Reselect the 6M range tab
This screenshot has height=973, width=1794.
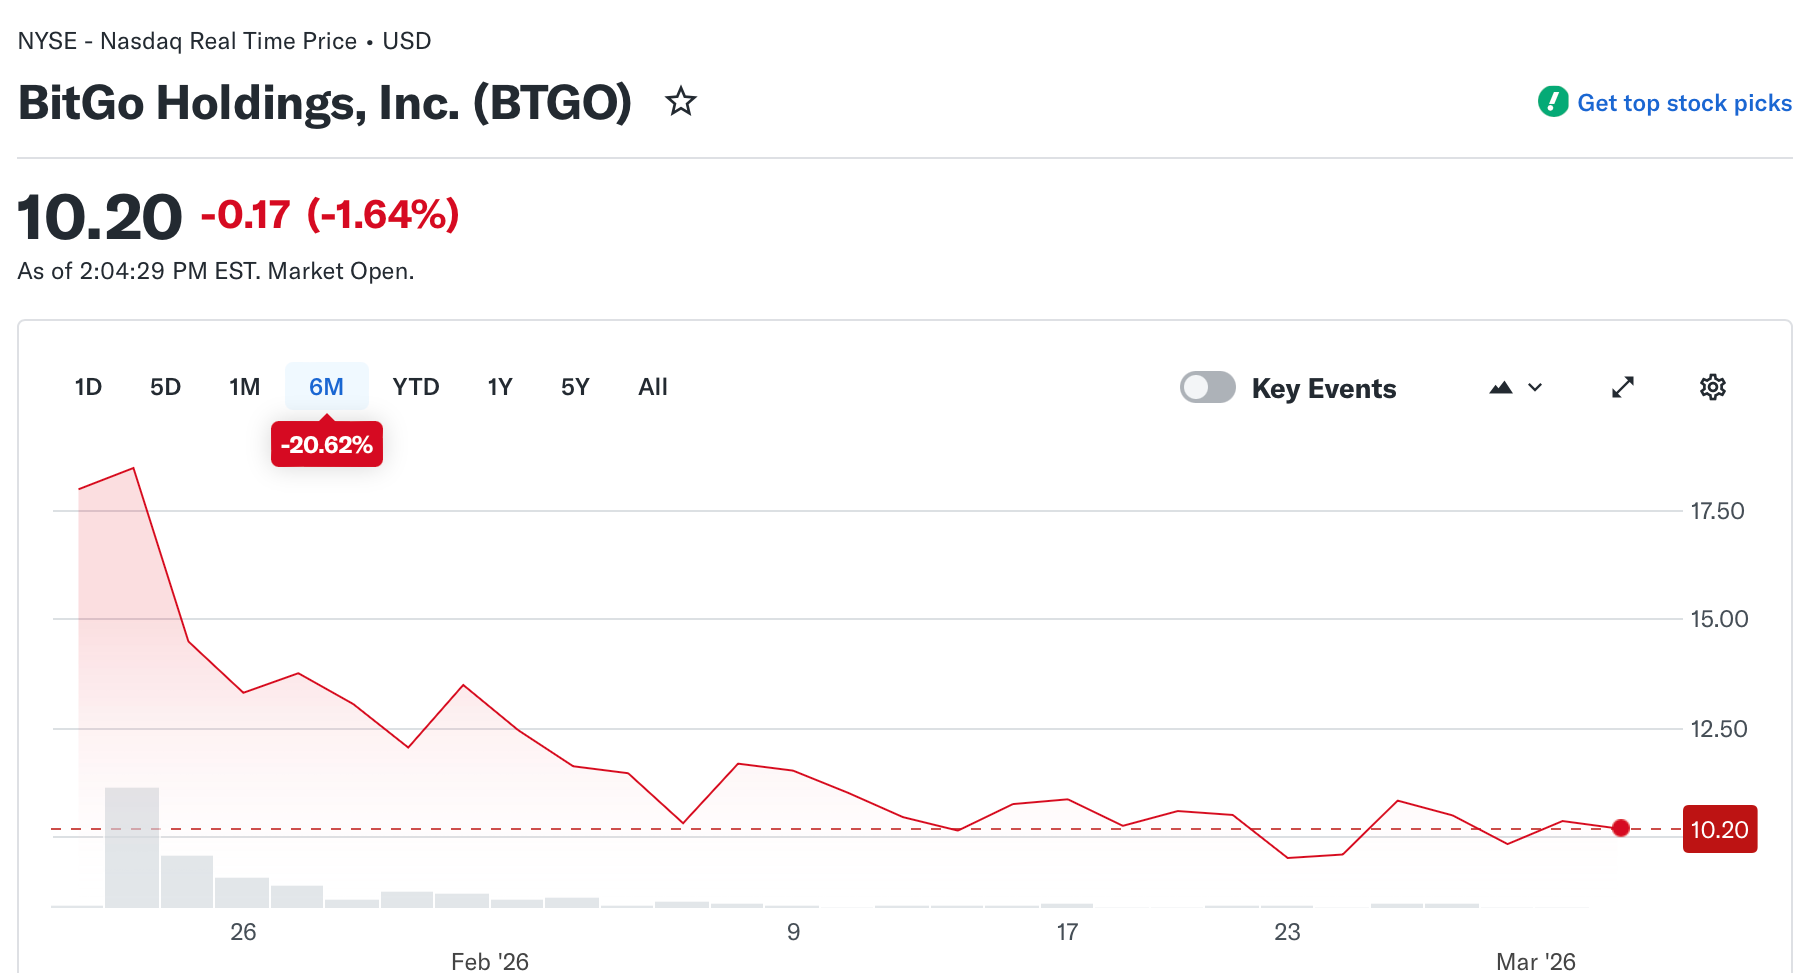(x=326, y=387)
